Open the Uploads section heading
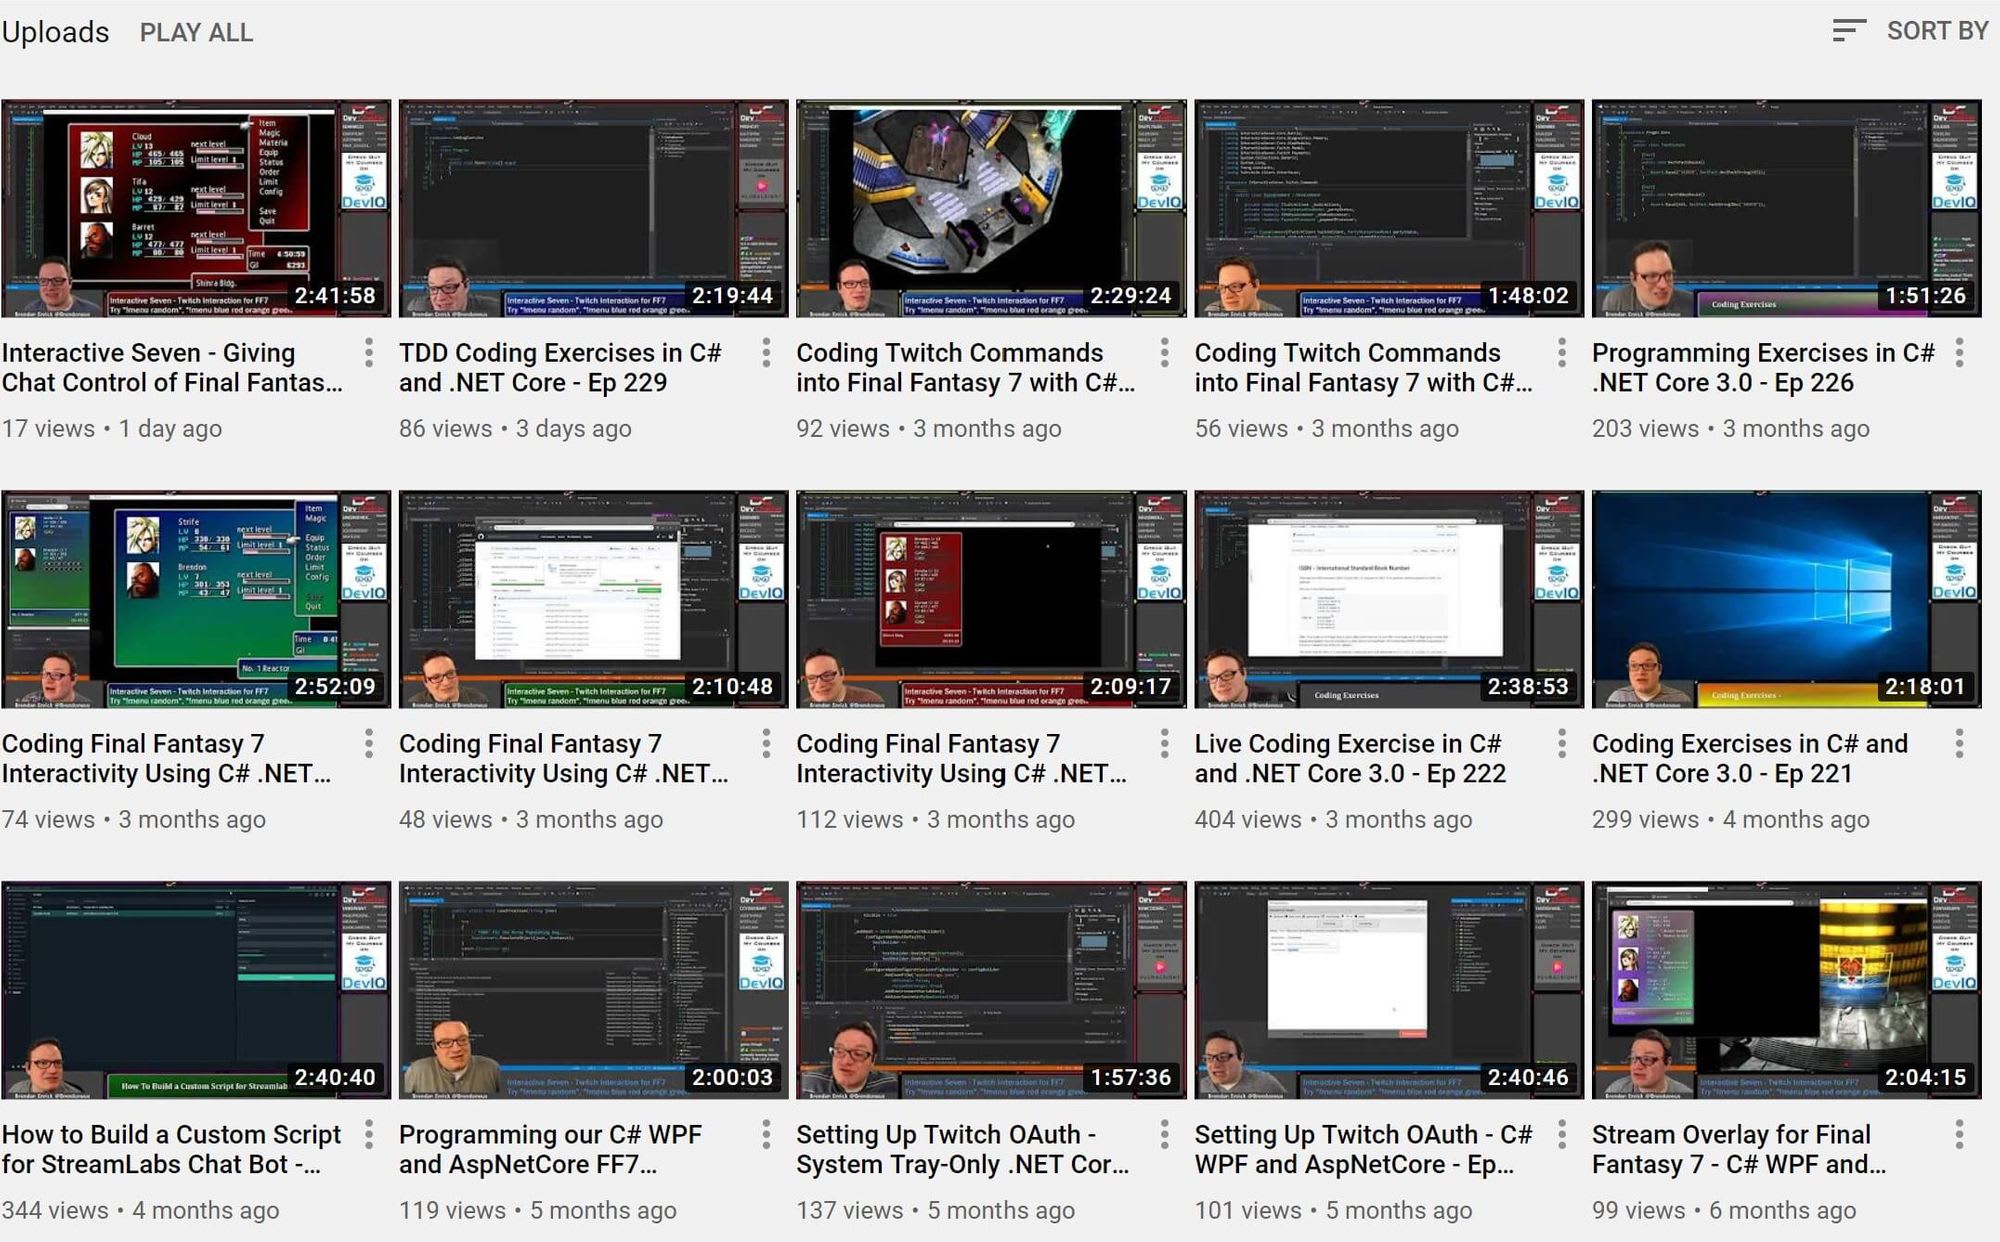This screenshot has height=1242, width=2000. [x=55, y=32]
